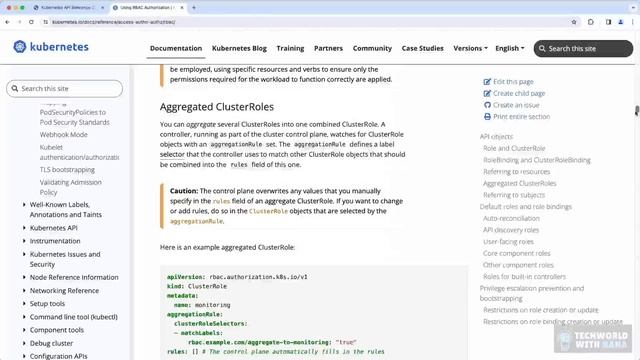Viewport: 640px width, 360px height.
Task: Expand the Kubernetes API sidebar section
Action: [24, 228]
